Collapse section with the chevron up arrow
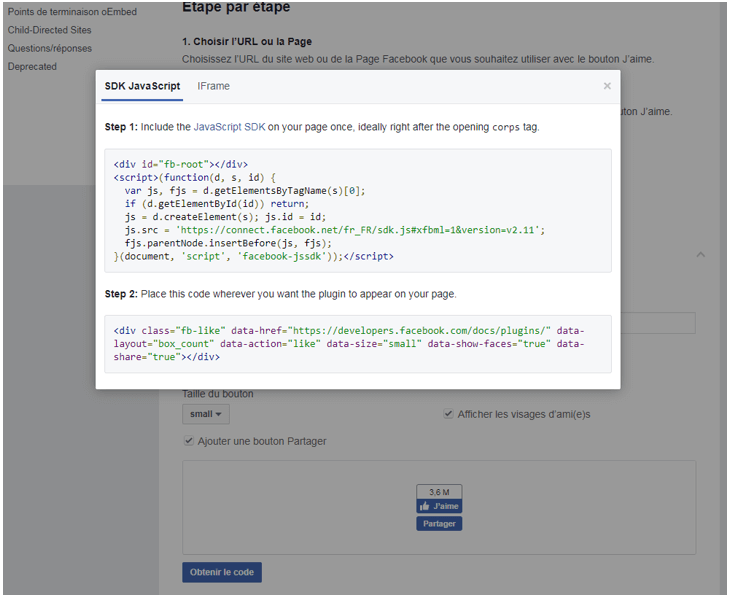The width and height of the screenshot is (730, 598). 701,255
